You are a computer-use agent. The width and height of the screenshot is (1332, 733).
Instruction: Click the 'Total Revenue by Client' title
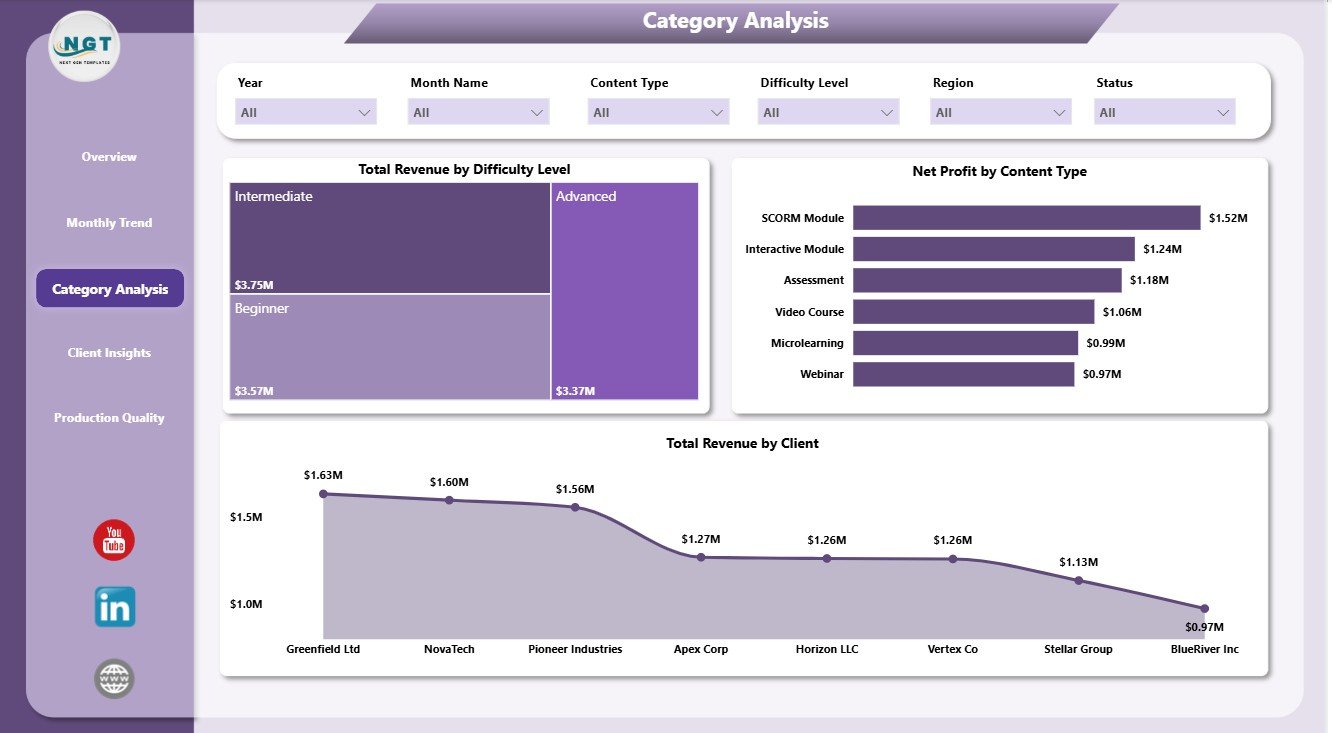click(x=743, y=443)
